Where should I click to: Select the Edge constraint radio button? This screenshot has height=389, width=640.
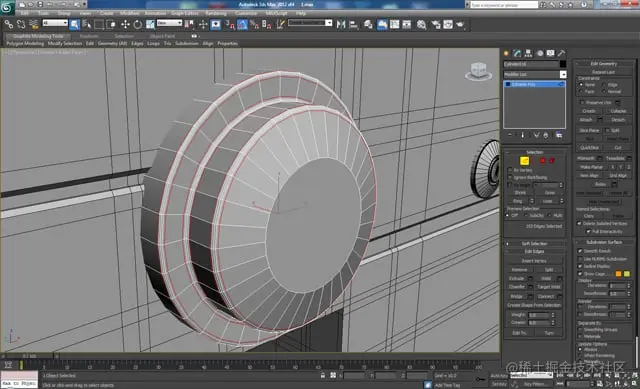604,84
